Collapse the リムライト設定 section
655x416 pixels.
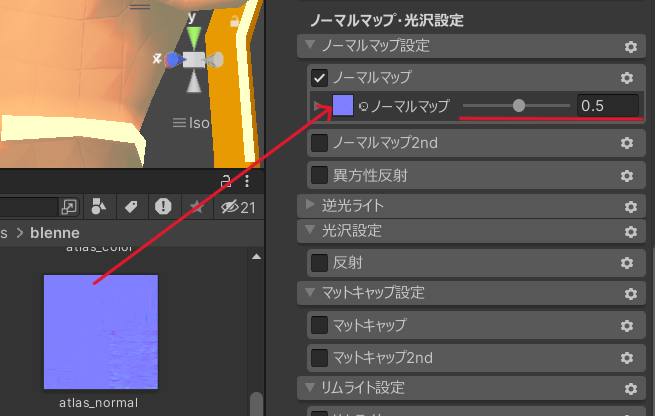tap(310, 387)
